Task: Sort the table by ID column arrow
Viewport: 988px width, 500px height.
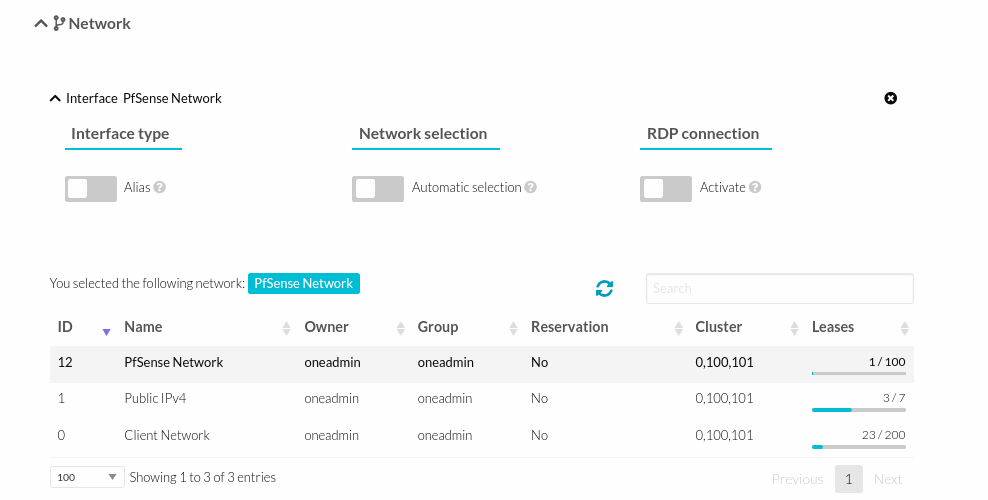Action: pyautogui.click(x=106, y=329)
